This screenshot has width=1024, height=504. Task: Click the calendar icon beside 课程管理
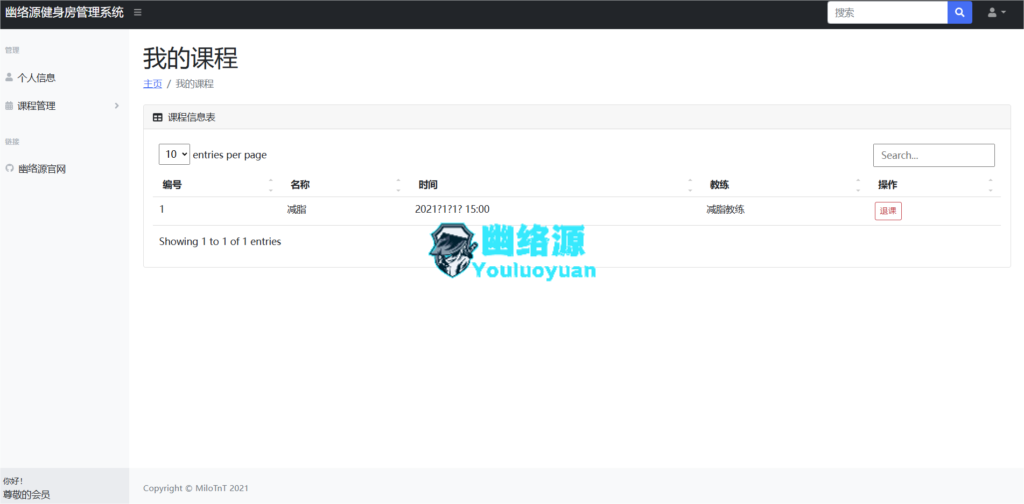9,105
